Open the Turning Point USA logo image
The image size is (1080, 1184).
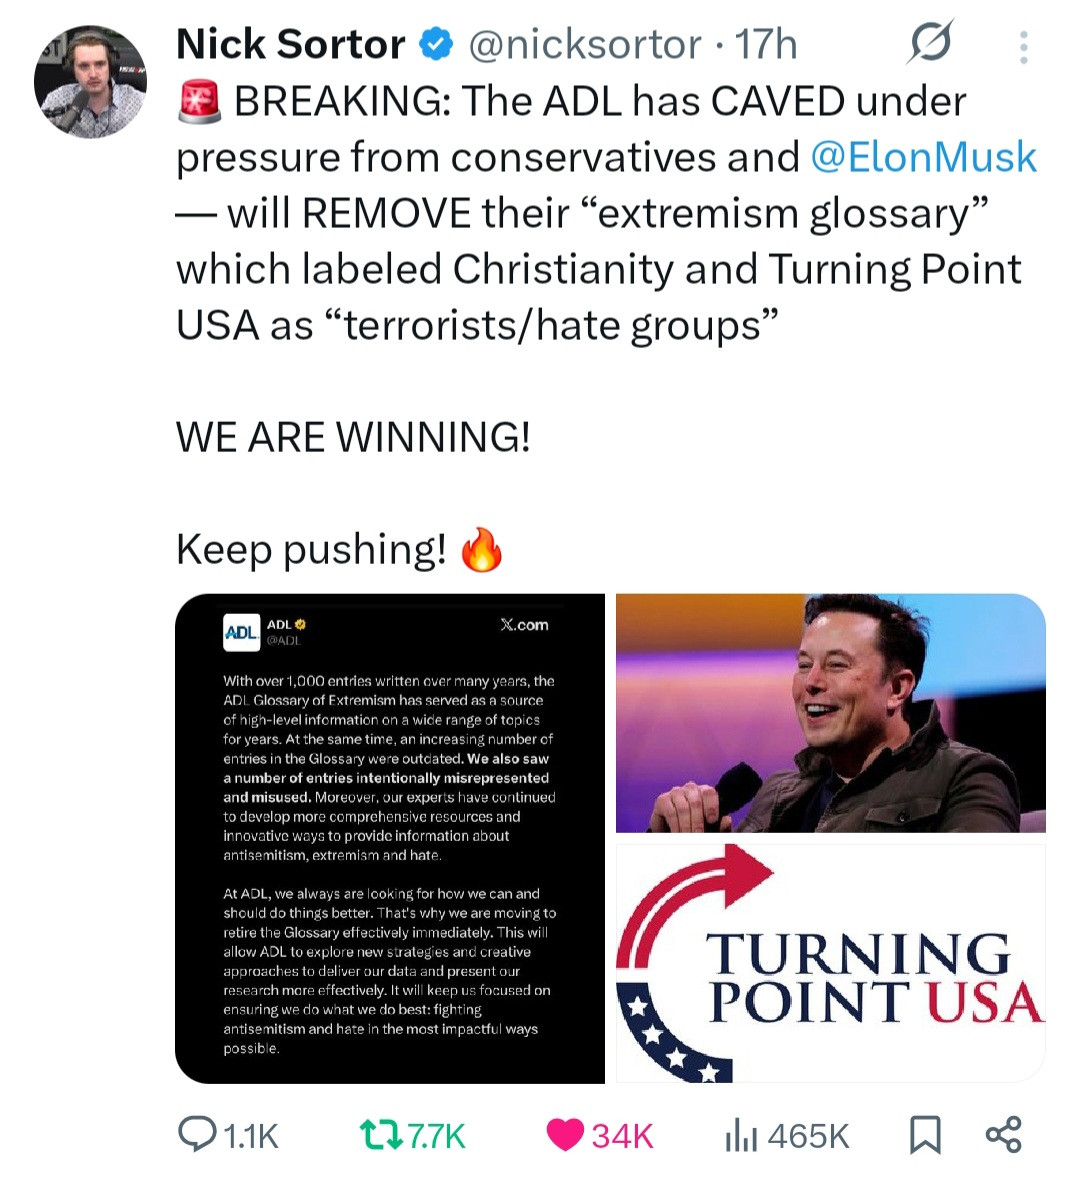click(830, 963)
